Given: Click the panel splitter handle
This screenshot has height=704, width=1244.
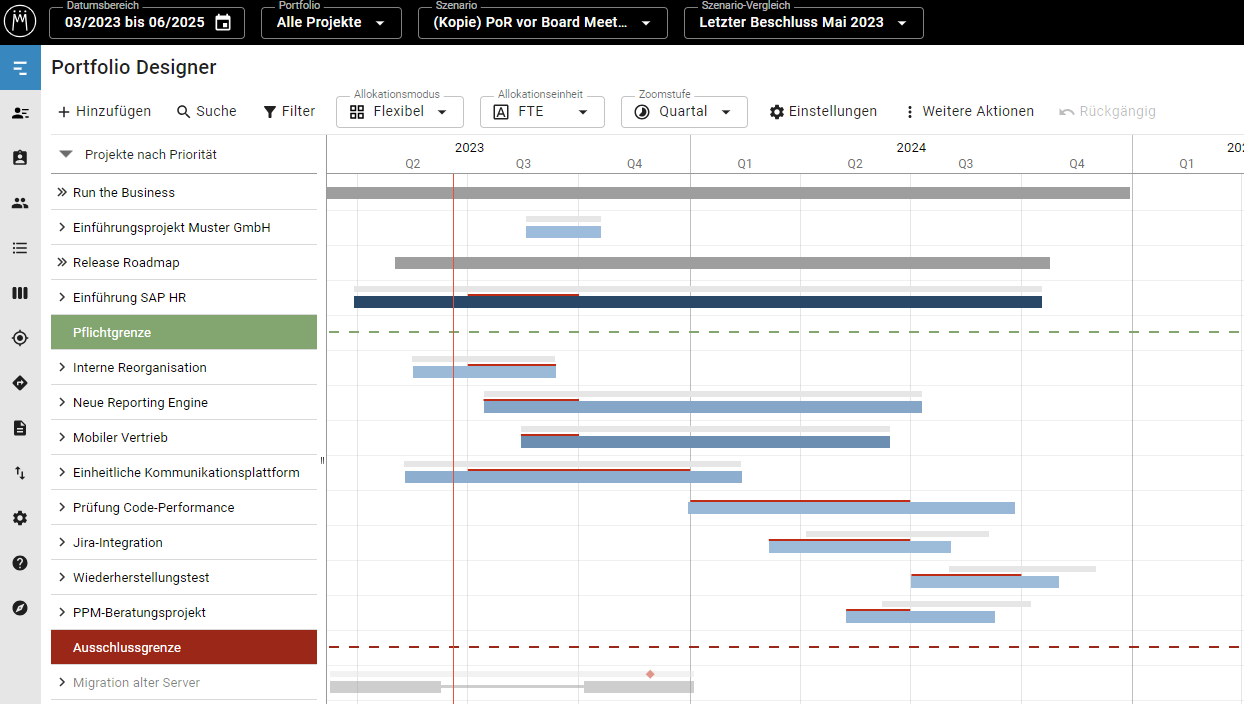Looking at the screenshot, I should 322,460.
